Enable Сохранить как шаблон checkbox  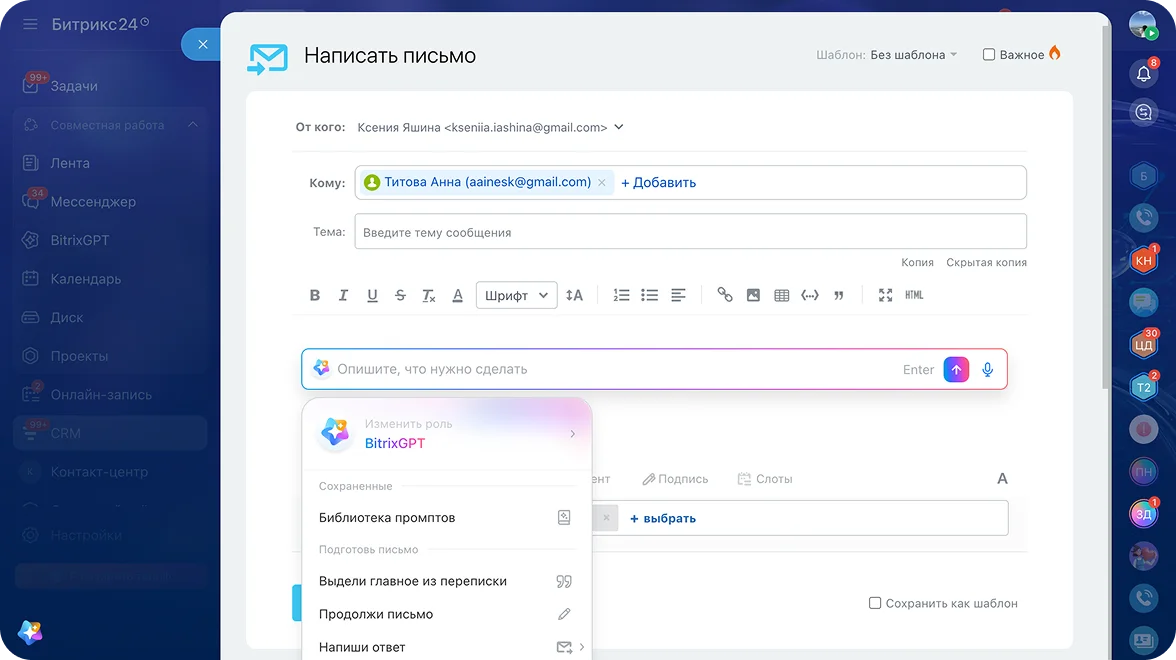(874, 603)
